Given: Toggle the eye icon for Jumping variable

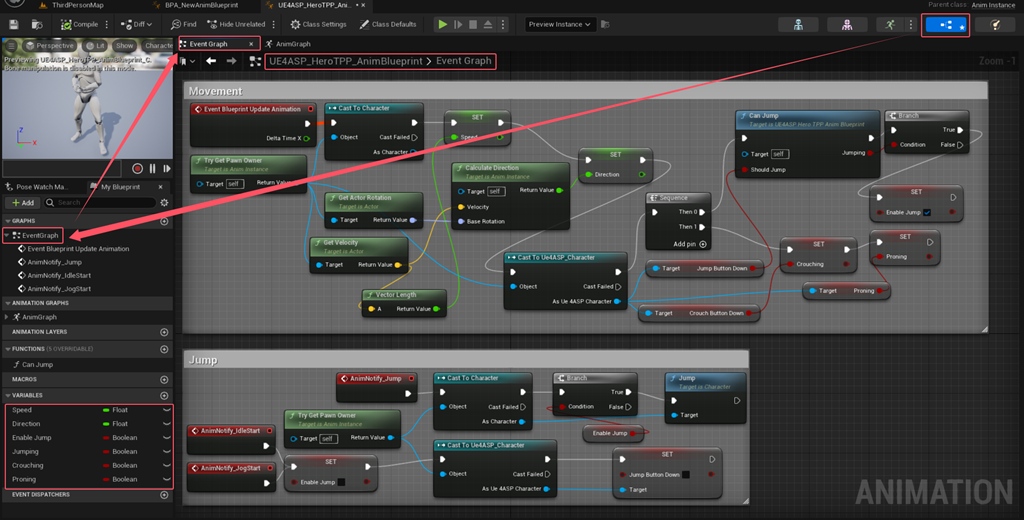Looking at the screenshot, I should 167,451.
